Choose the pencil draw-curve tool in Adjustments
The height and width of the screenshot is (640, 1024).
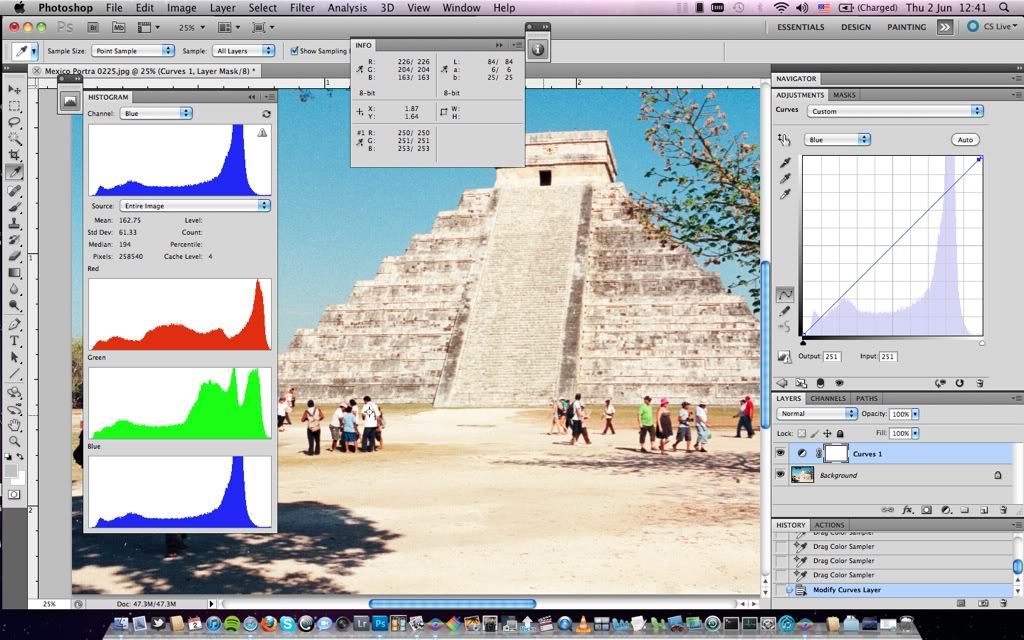[786, 311]
